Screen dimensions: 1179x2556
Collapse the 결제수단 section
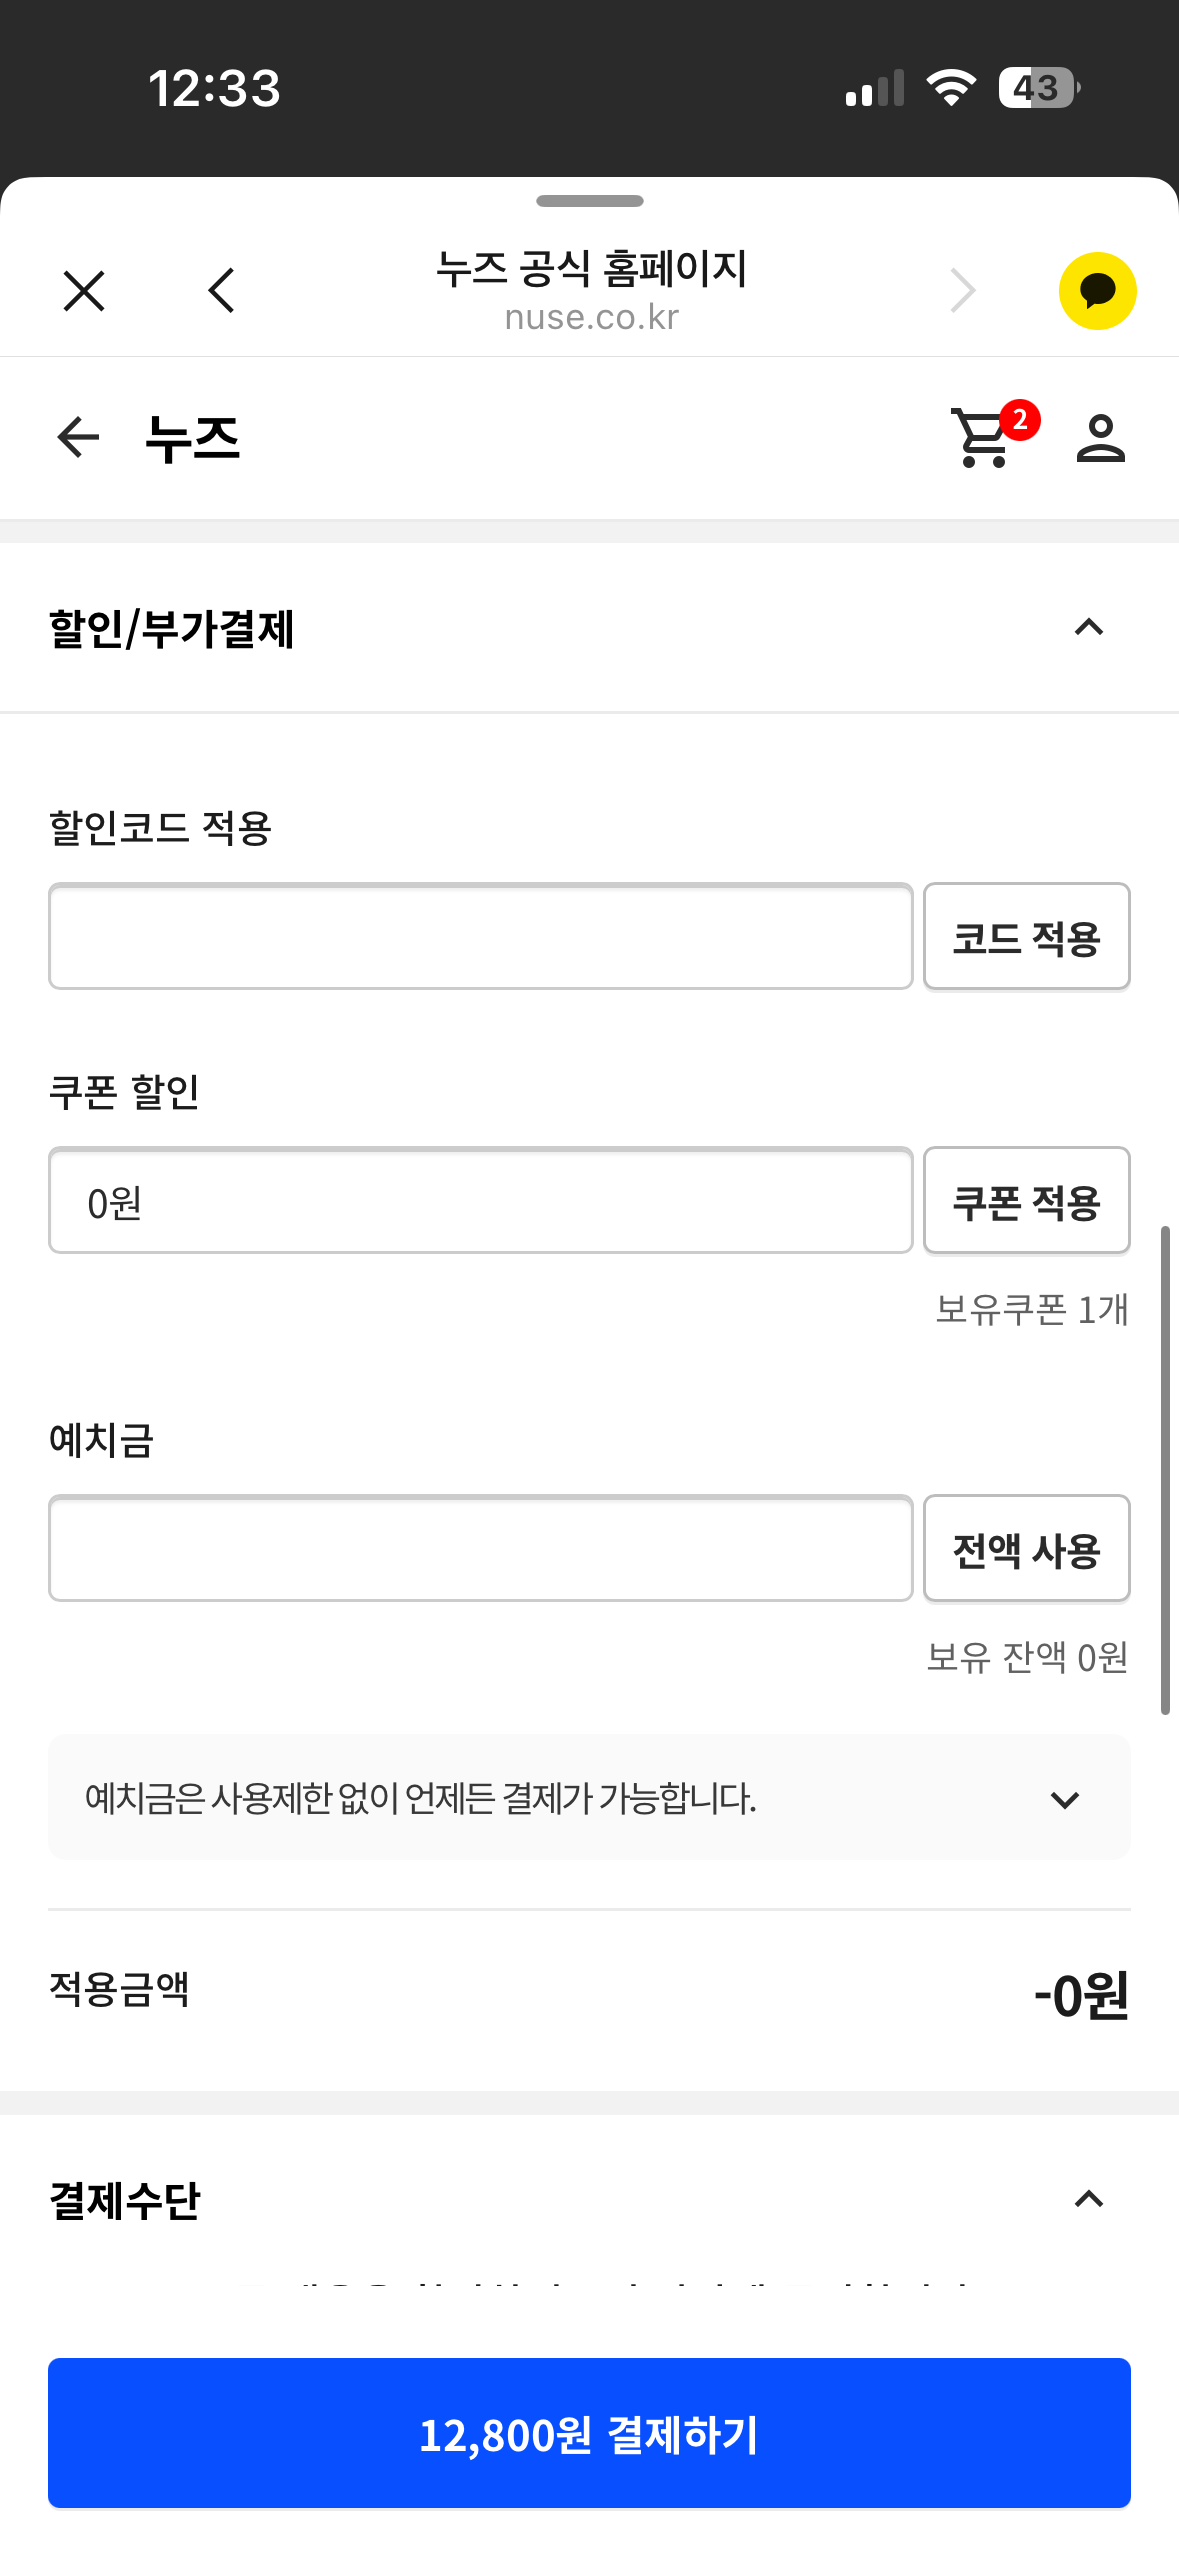tap(1088, 2200)
